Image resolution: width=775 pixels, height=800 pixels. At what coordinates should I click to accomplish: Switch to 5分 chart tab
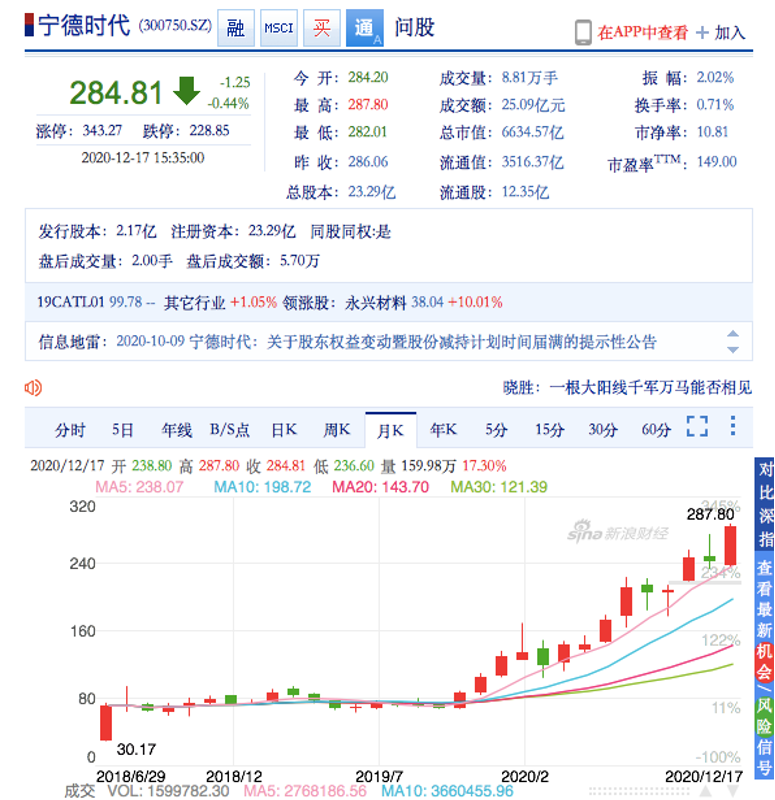coord(496,430)
